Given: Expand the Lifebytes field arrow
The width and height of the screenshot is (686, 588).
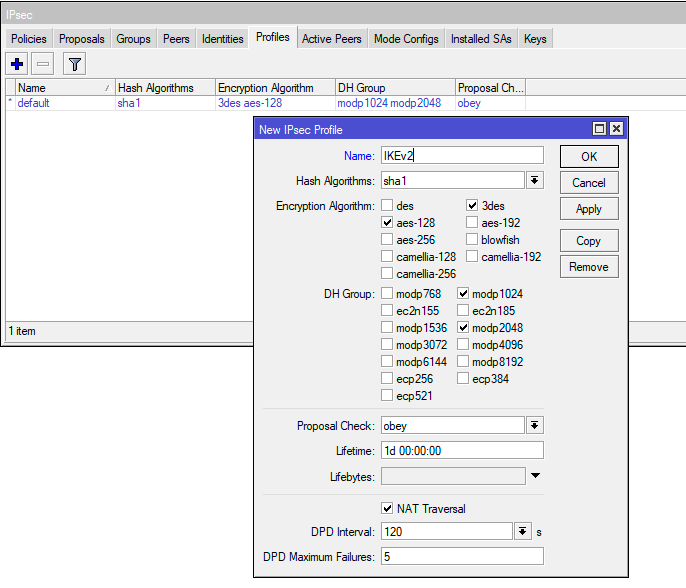Looking at the screenshot, I should (x=535, y=476).
